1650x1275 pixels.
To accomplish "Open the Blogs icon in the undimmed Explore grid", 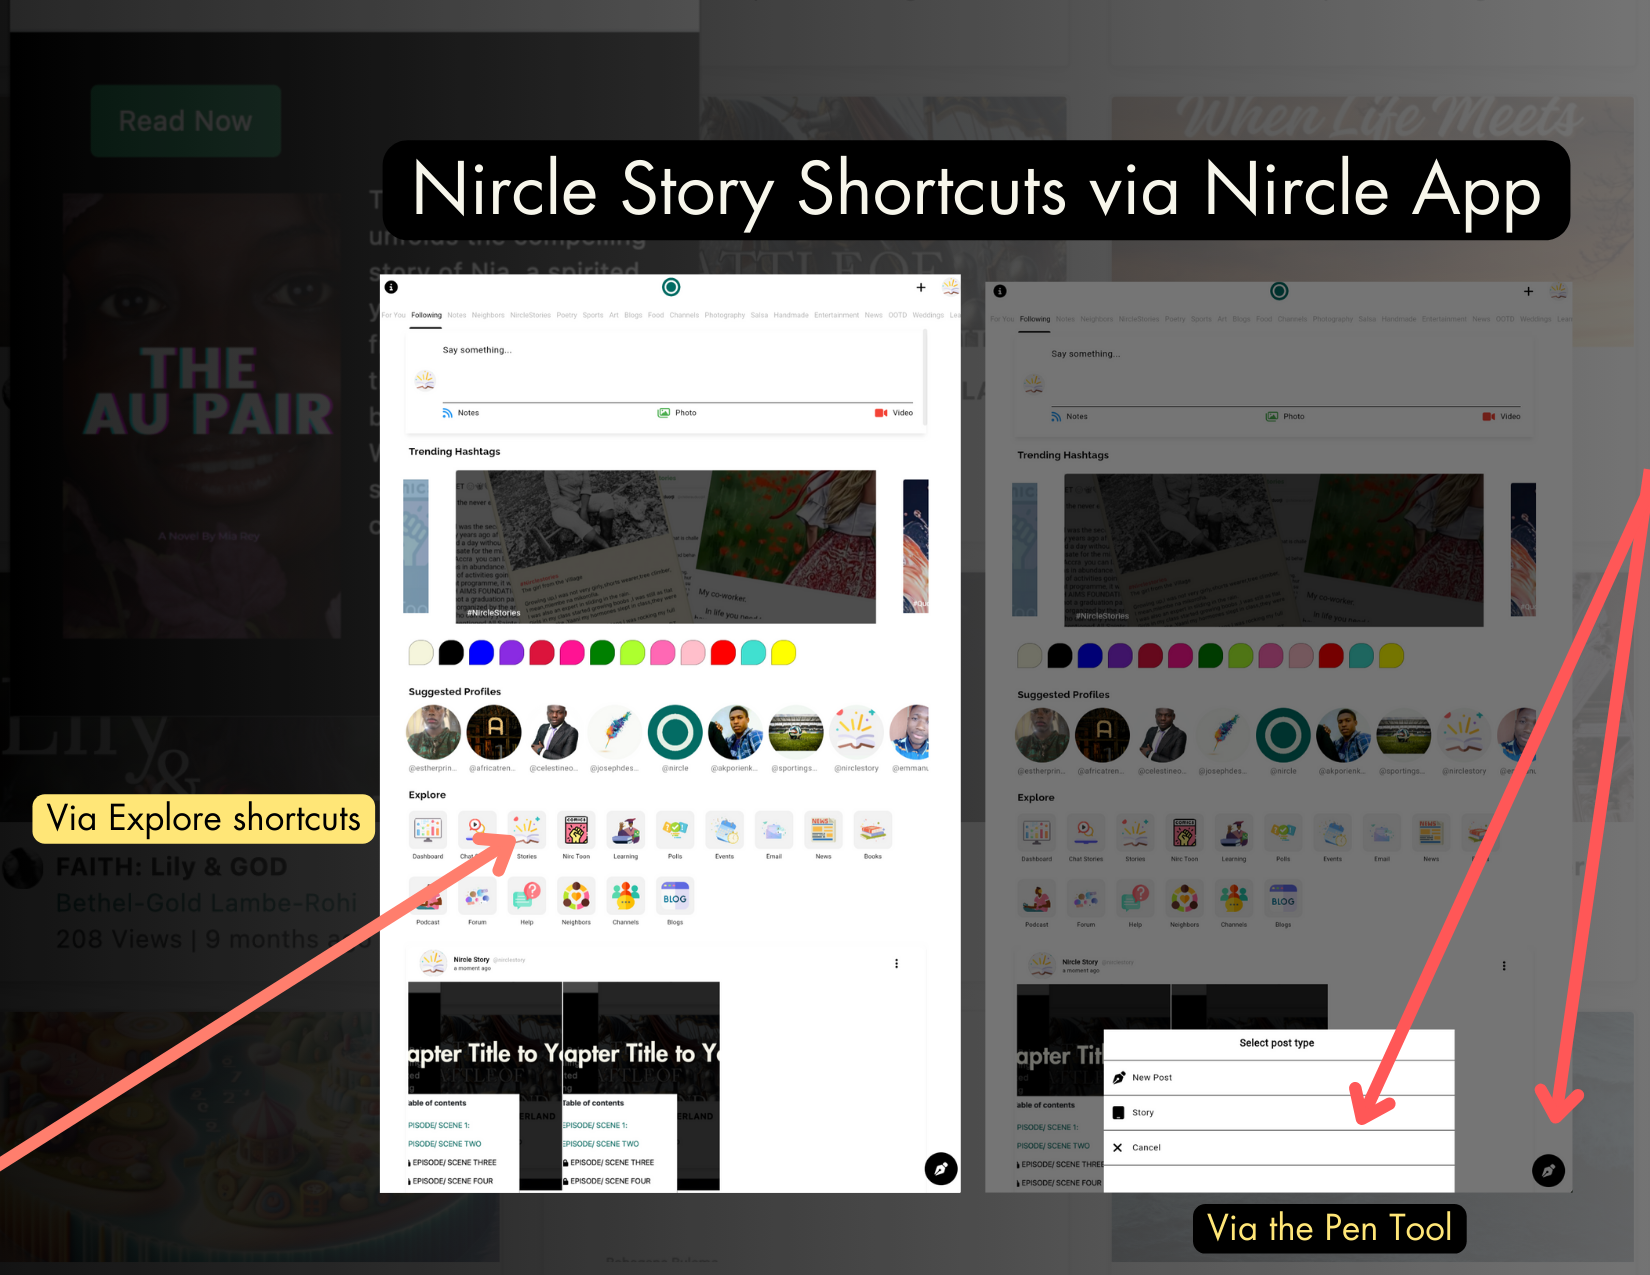I will 675,897.
